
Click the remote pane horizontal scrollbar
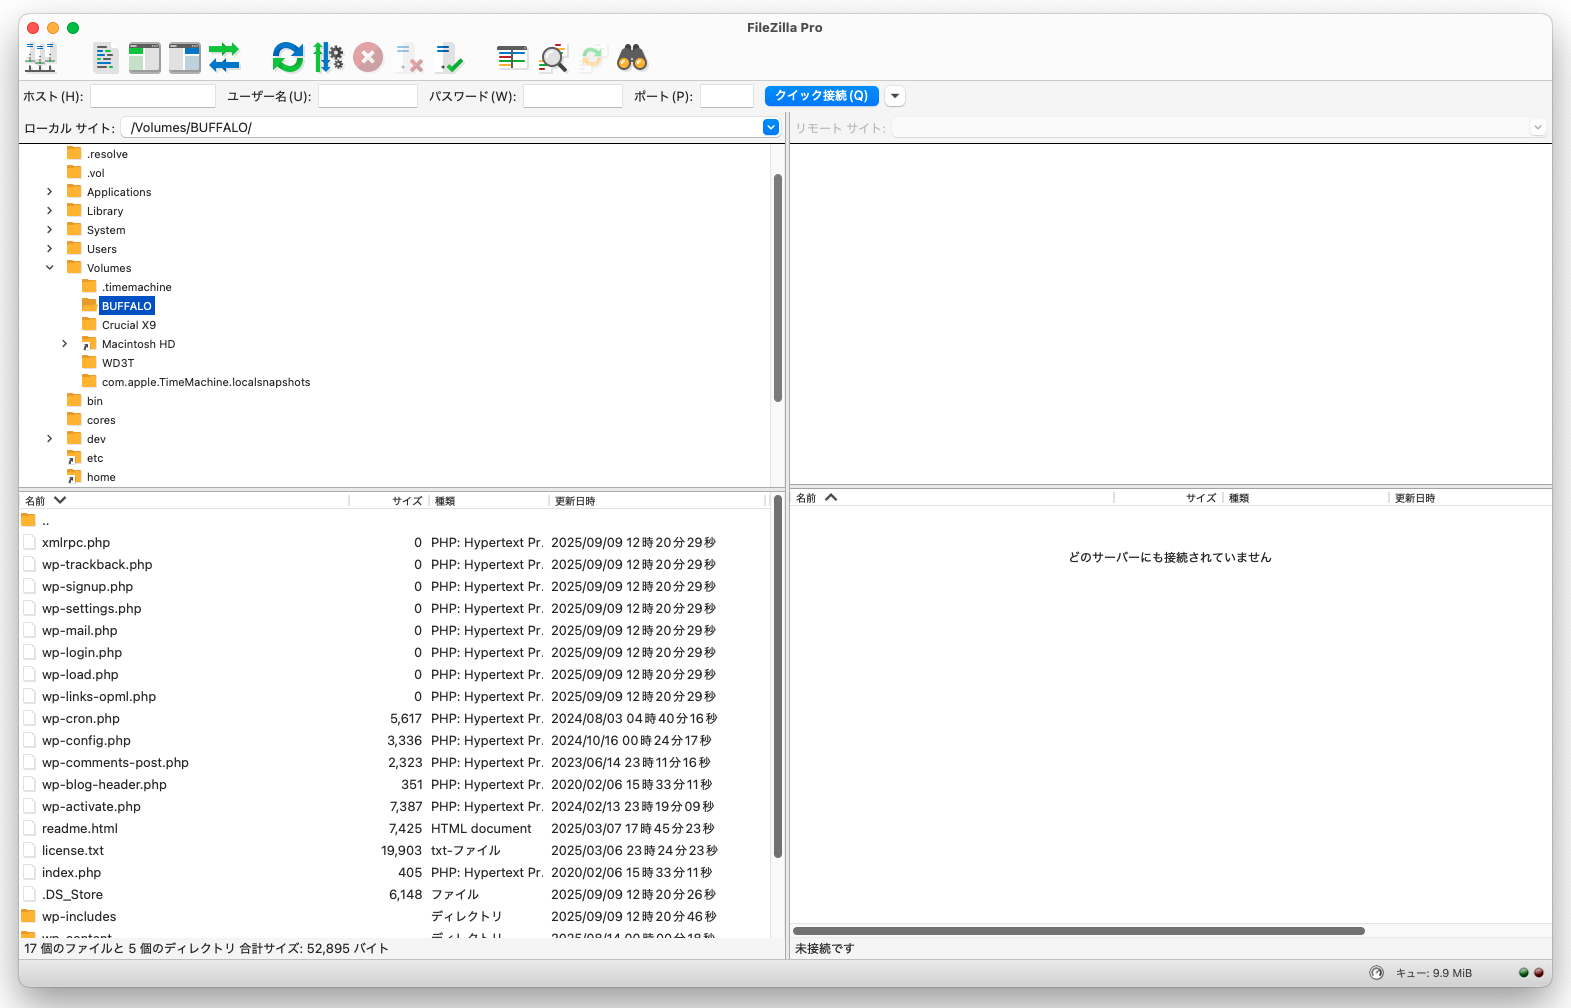click(1079, 931)
